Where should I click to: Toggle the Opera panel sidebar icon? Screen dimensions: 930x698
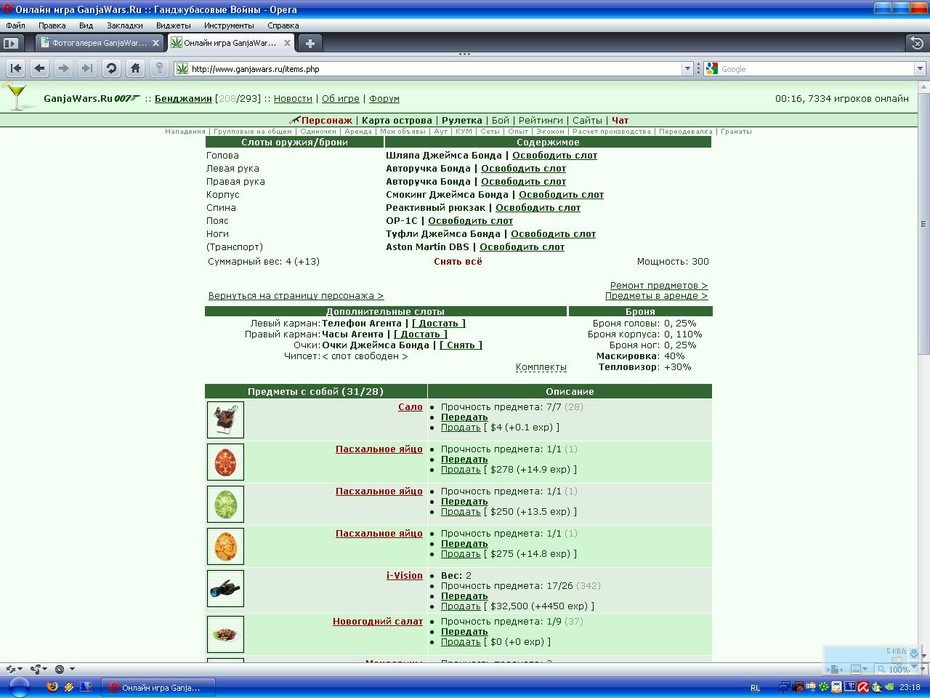[x=11, y=43]
